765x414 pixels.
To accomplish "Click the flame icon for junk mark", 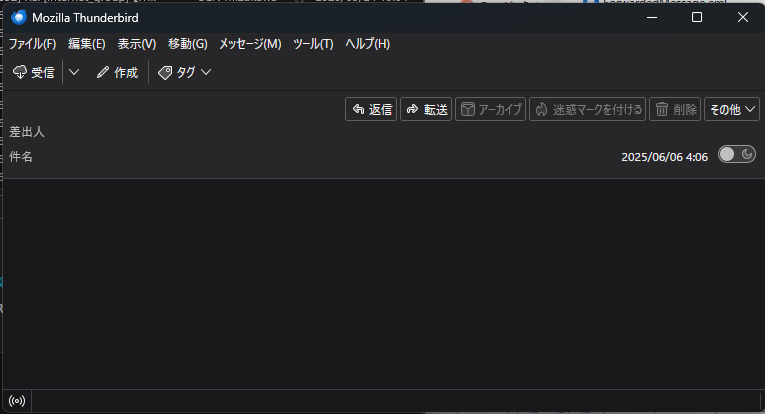I will pyautogui.click(x=542, y=109).
